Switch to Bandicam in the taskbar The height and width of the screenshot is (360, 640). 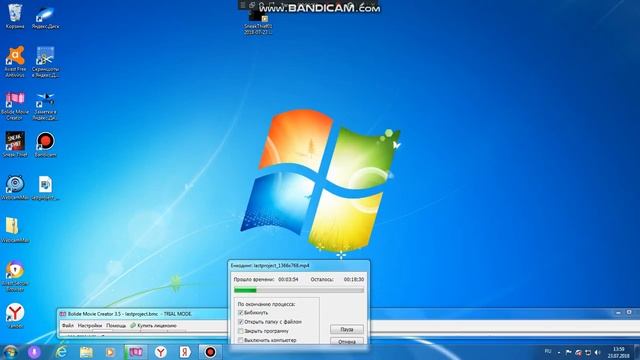pos(210,352)
